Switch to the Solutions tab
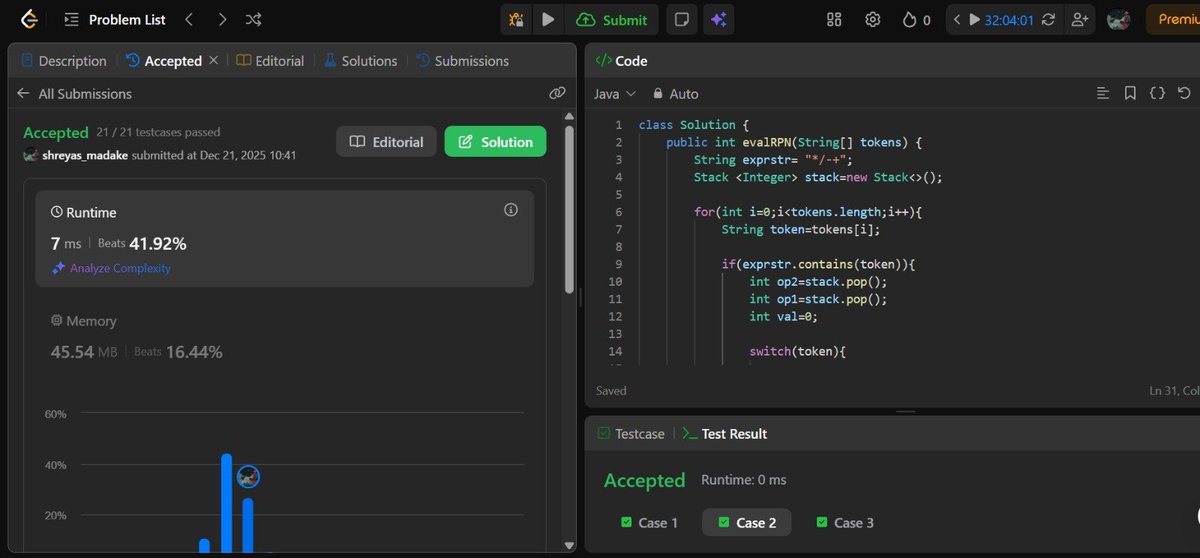Image resolution: width=1200 pixels, height=558 pixels. (x=360, y=61)
